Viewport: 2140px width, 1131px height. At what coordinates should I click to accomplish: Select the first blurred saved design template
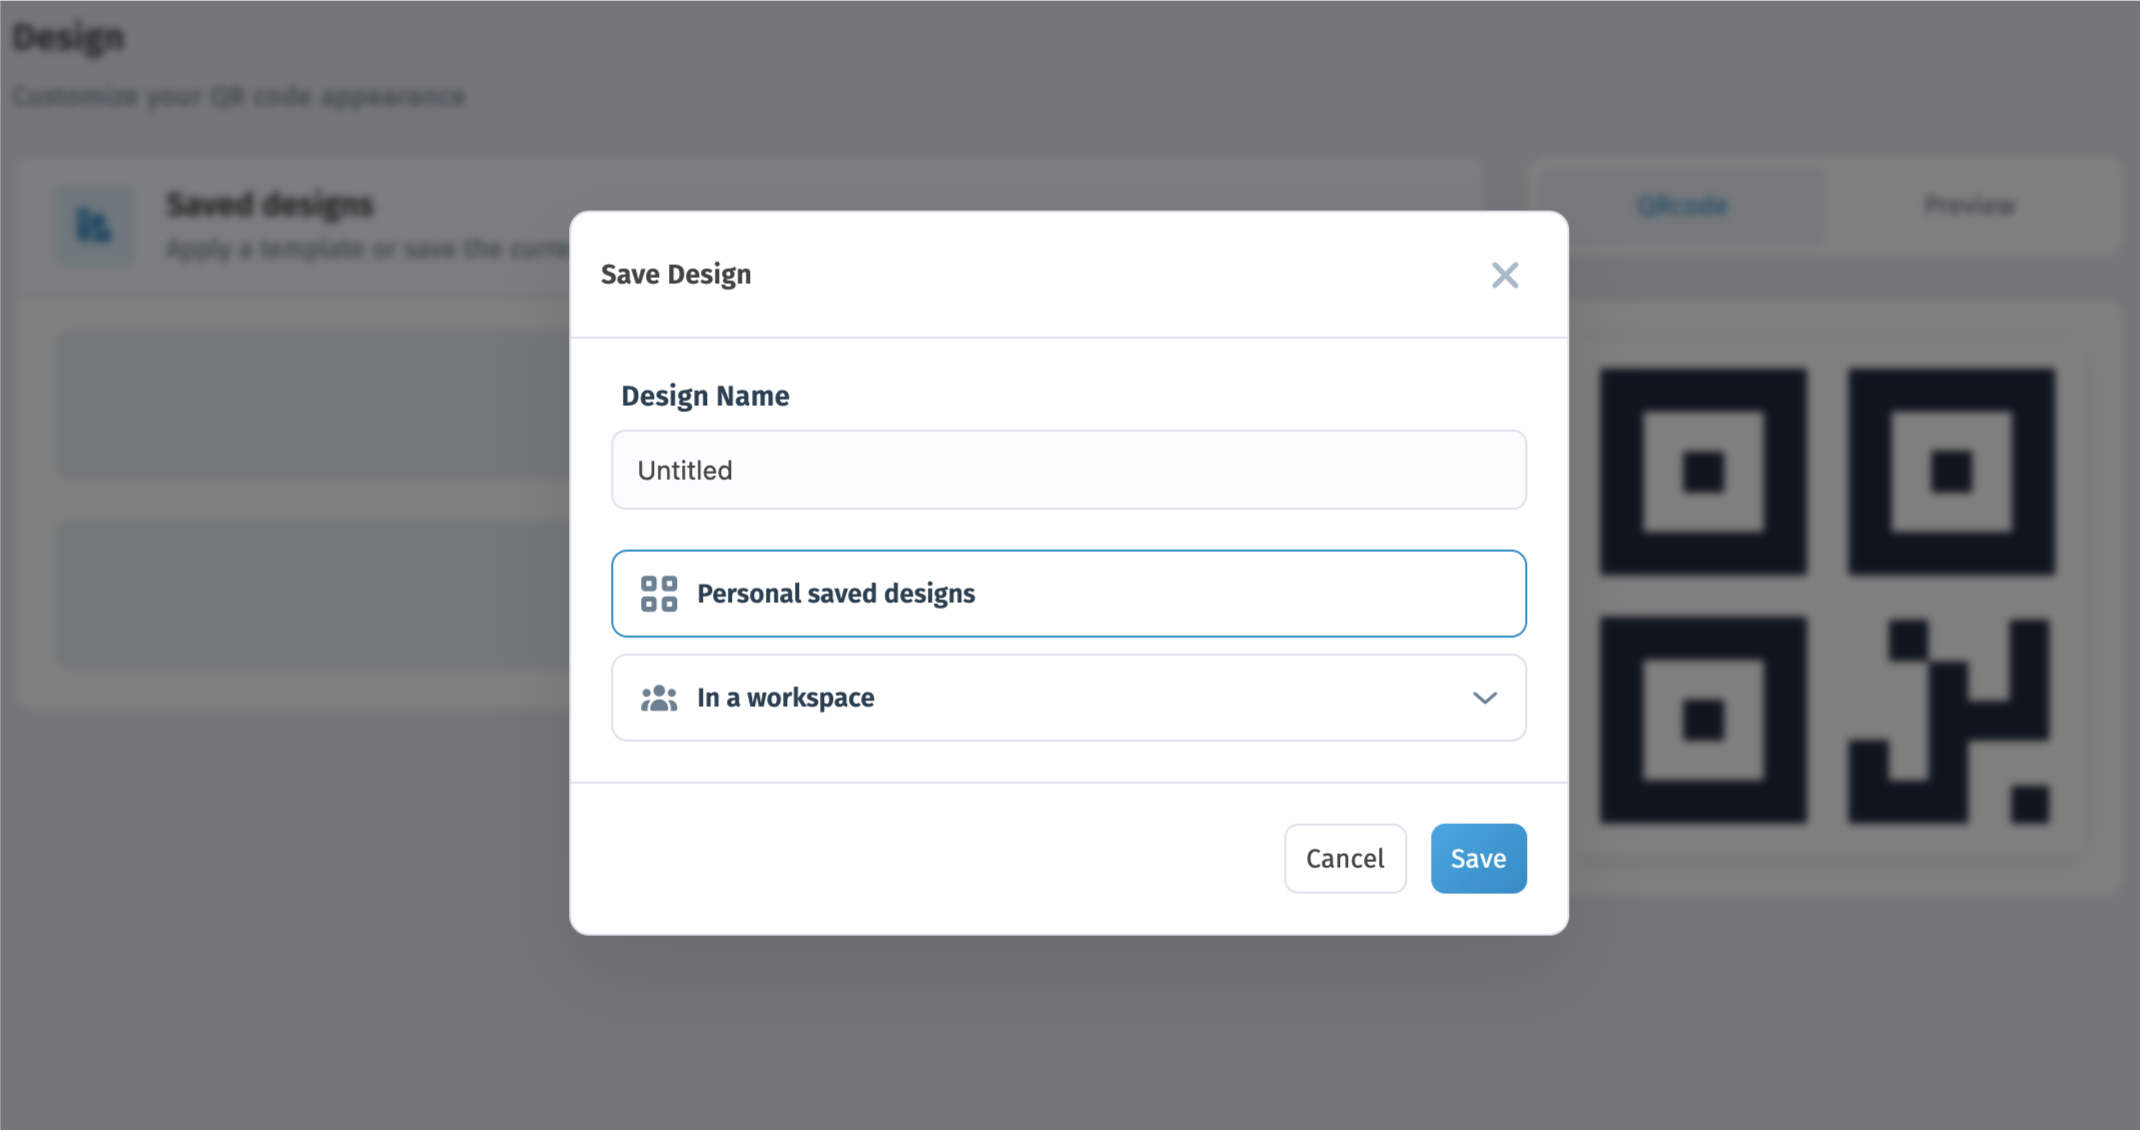point(312,404)
